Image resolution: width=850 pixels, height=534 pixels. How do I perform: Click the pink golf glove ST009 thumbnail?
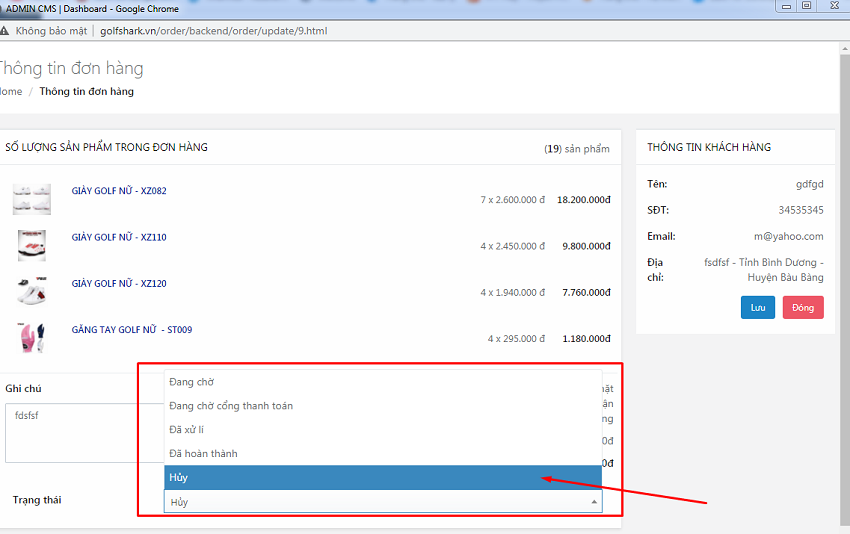point(32,338)
